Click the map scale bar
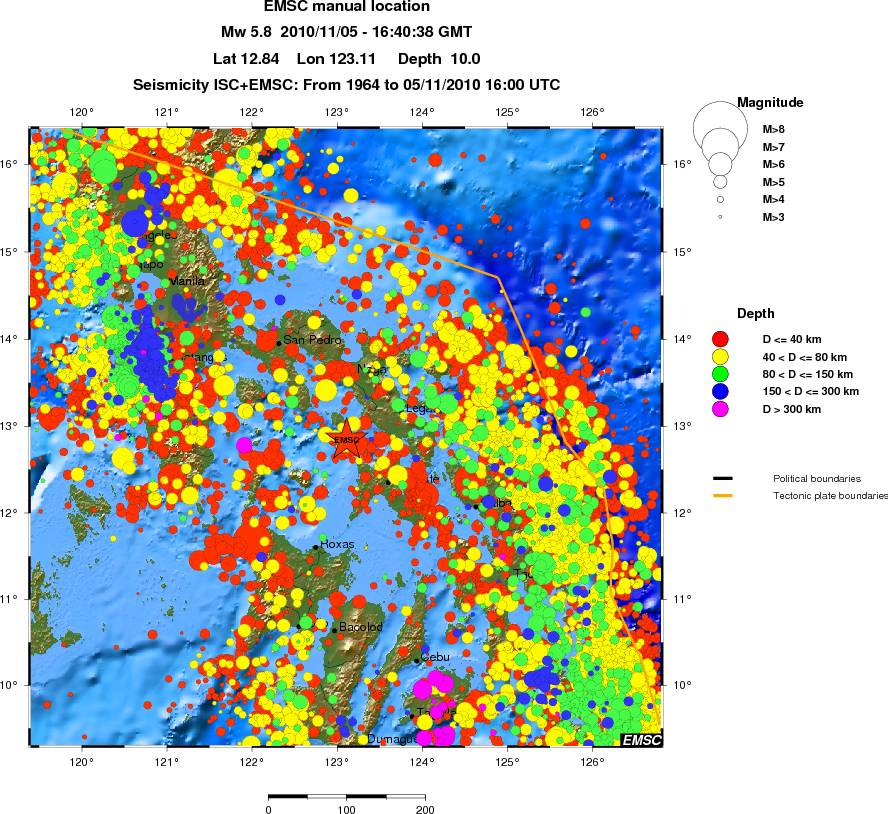Viewport: 888px width, 814px height. click(x=347, y=796)
